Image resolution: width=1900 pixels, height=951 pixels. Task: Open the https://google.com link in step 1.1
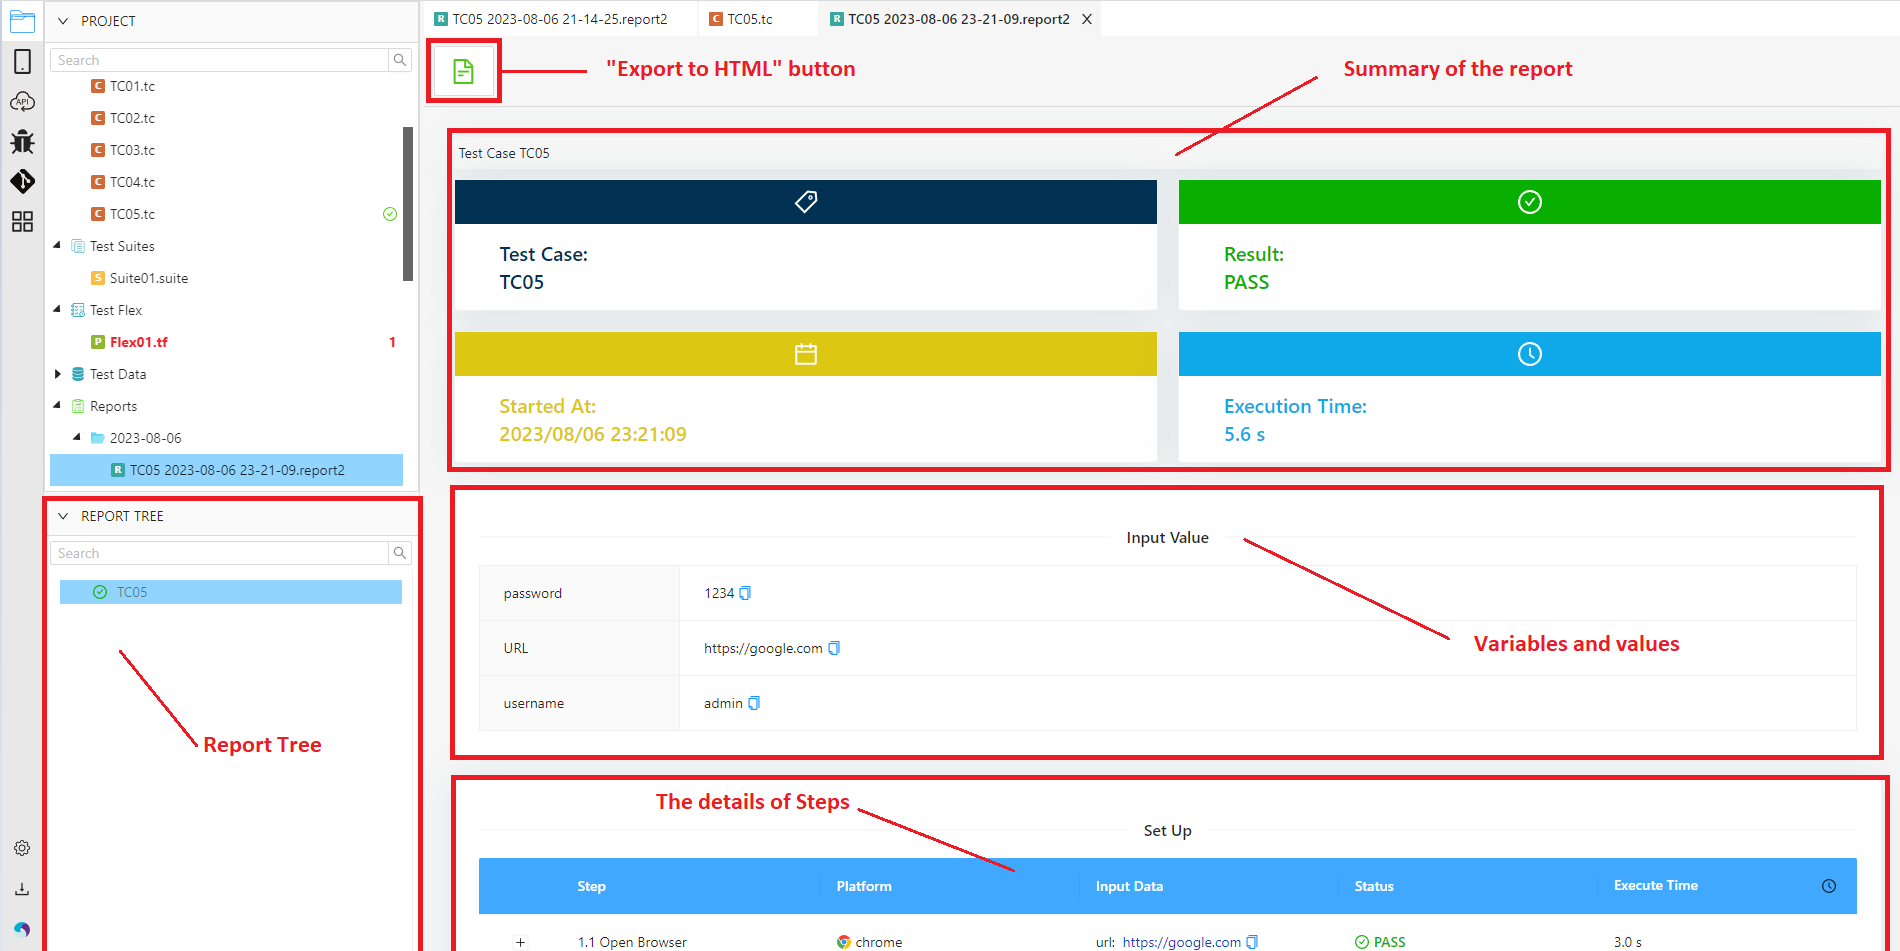[1181, 942]
